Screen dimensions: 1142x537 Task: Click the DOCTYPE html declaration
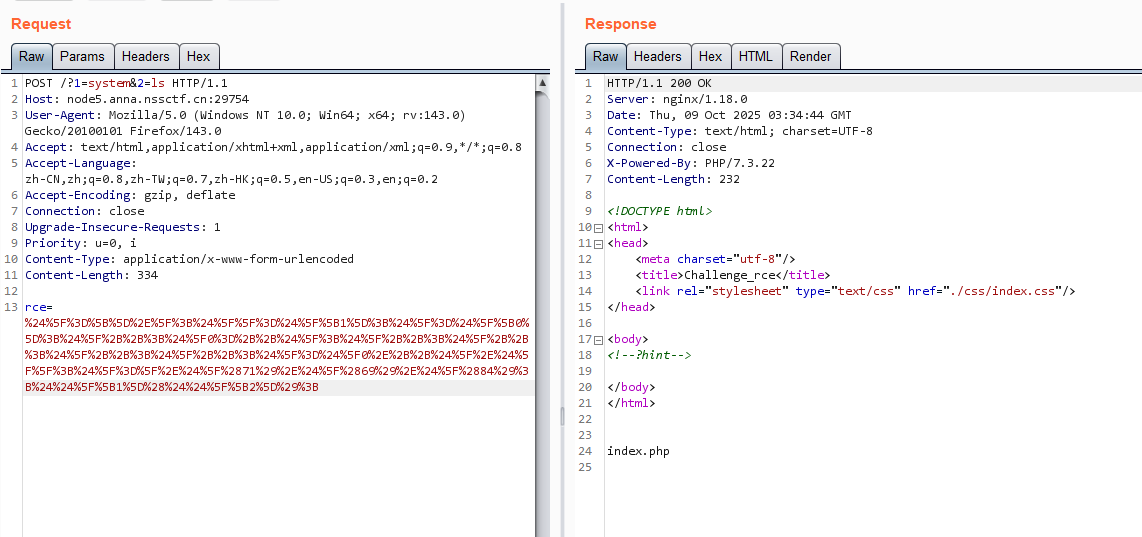pos(659,211)
